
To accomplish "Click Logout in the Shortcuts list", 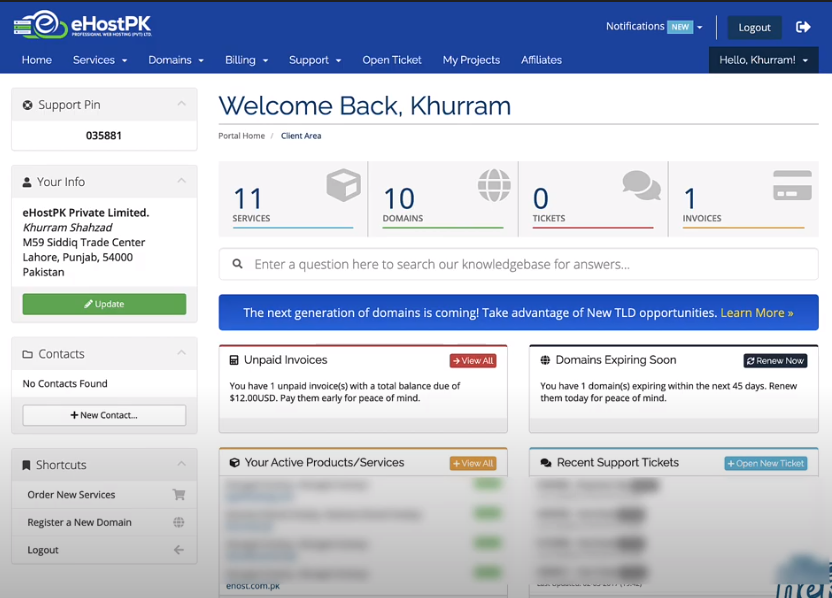I will [104, 550].
